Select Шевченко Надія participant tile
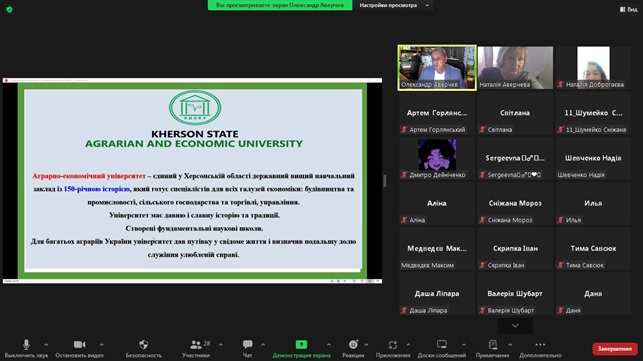 593,158
